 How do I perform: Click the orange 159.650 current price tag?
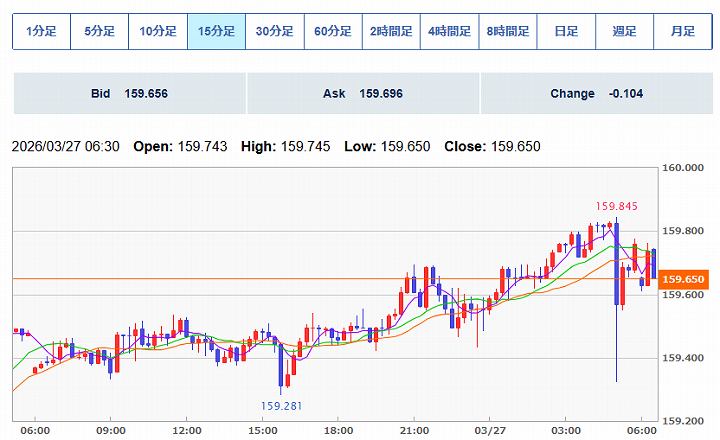pyautogui.click(x=686, y=279)
